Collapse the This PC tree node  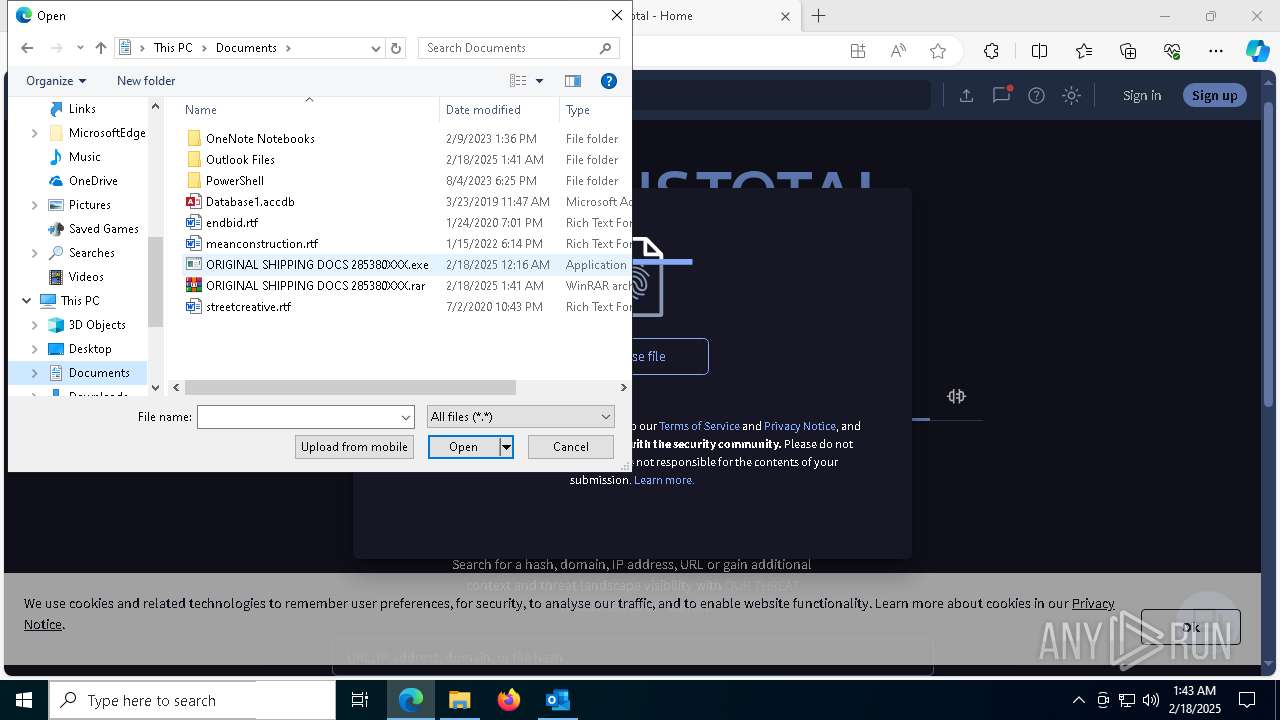26,301
